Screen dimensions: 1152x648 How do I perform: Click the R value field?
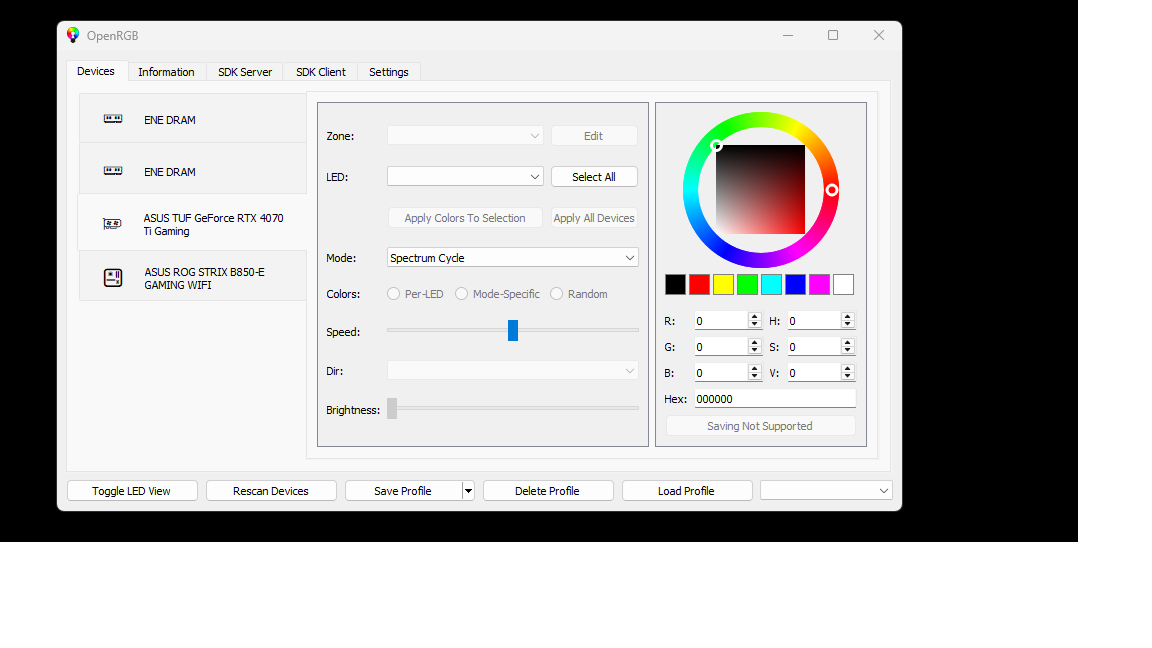pos(721,321)
